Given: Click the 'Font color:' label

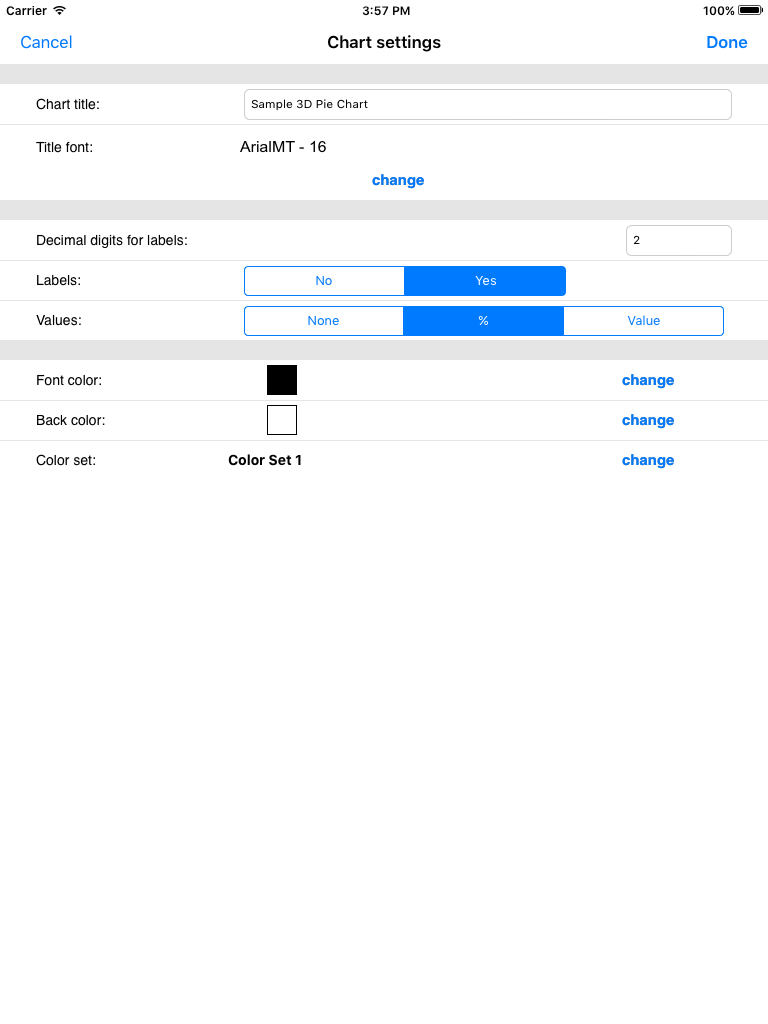Looking at the screenshot, I should click(x=69, y=380).
